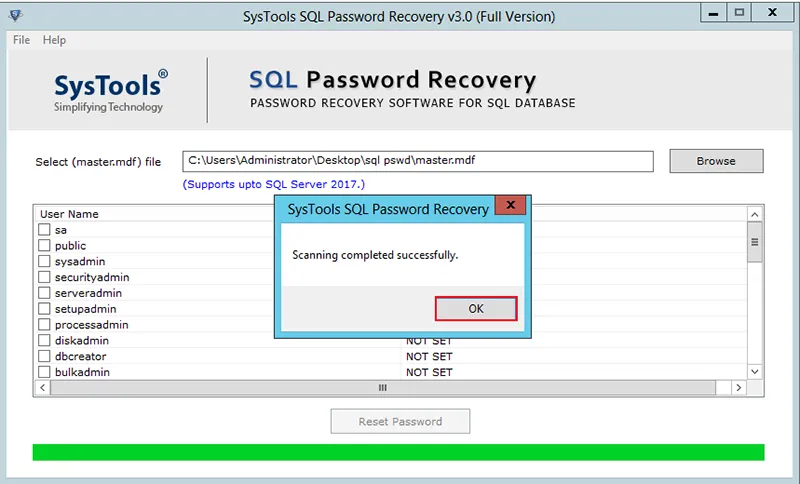Click the SysTools logo

click(110, 90)
